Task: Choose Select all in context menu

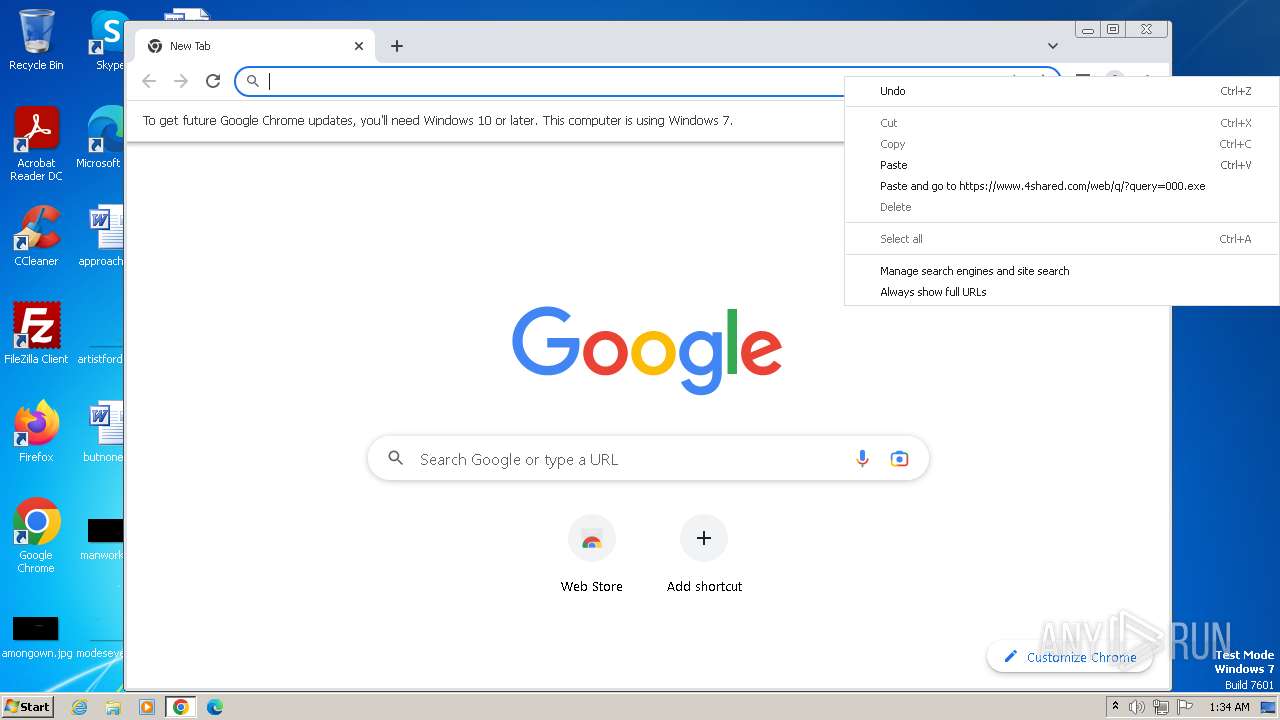Action: (1062, 239)
